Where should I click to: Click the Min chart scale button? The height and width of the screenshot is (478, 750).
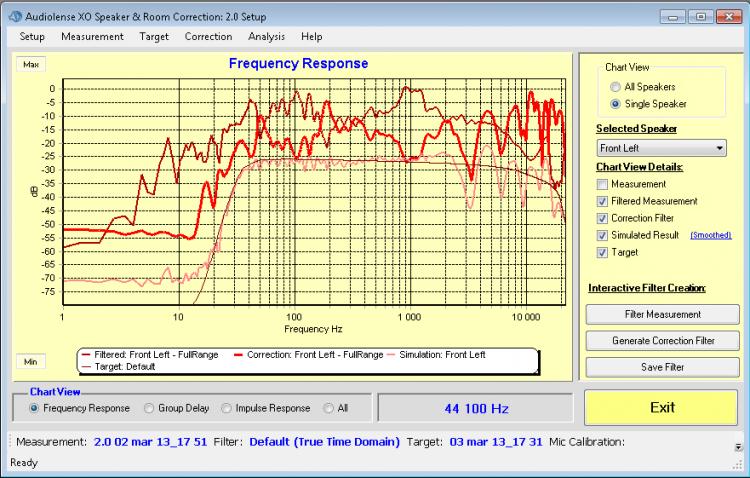click(30, 361)
